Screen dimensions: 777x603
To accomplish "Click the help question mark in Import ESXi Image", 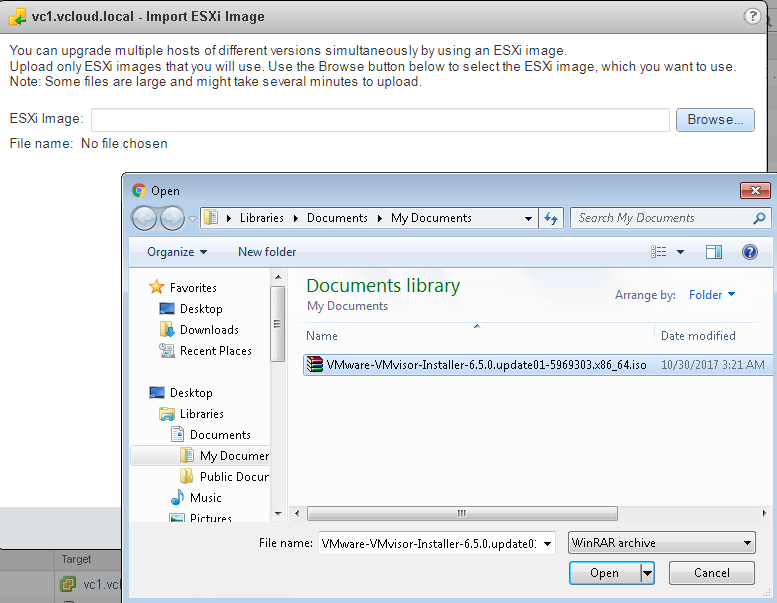I will tap(752, 16).
